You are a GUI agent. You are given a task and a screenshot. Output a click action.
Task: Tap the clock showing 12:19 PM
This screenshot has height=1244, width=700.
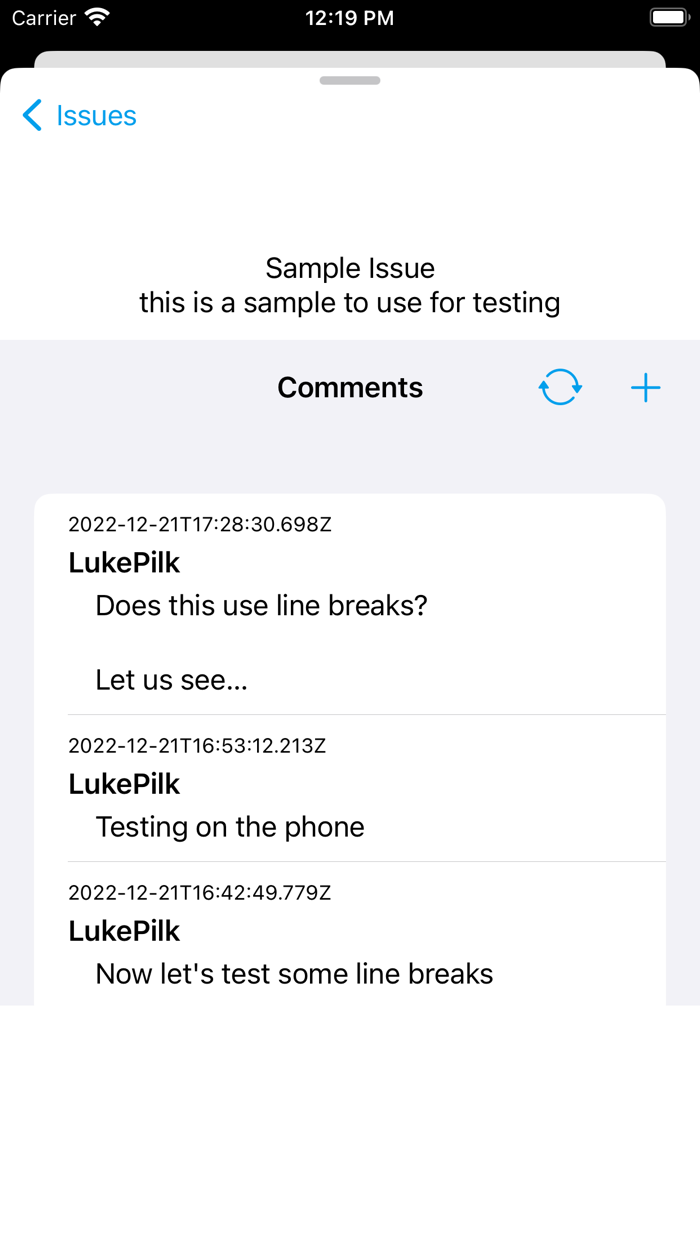click(x=350, y=17)
